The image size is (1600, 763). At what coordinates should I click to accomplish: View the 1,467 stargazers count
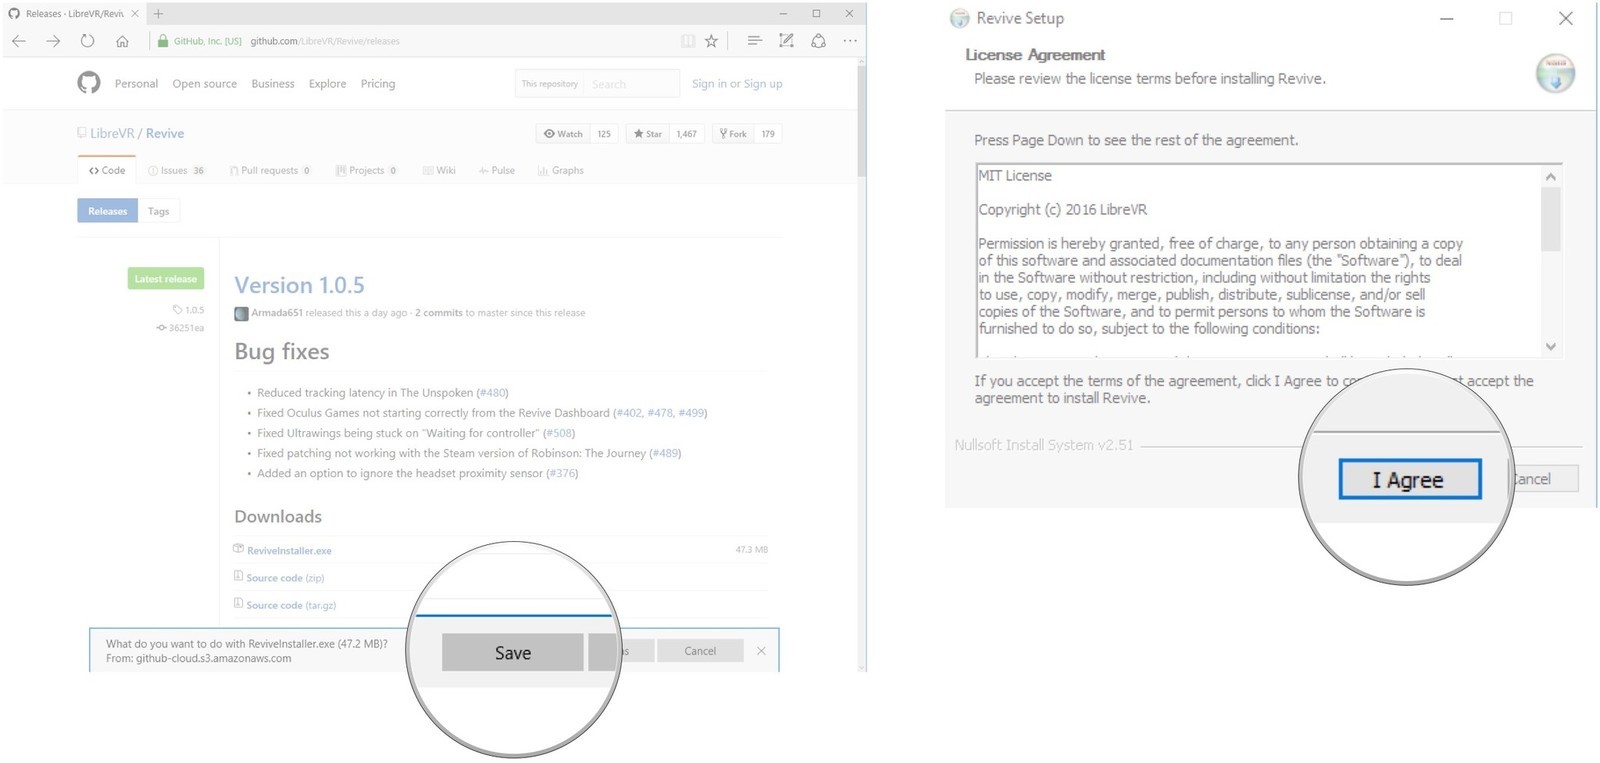(686, 134)
